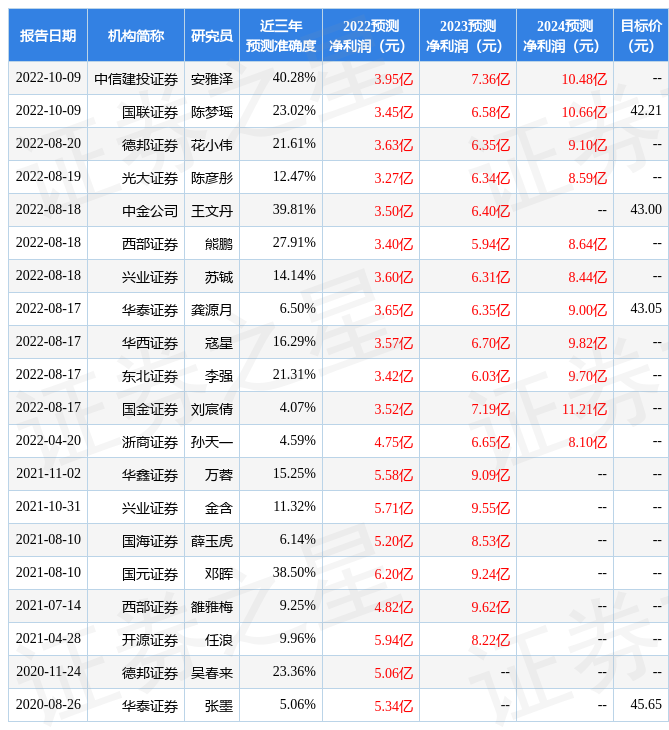
Task: Click accuracy value 38.50%
Action: coord(294,573)
